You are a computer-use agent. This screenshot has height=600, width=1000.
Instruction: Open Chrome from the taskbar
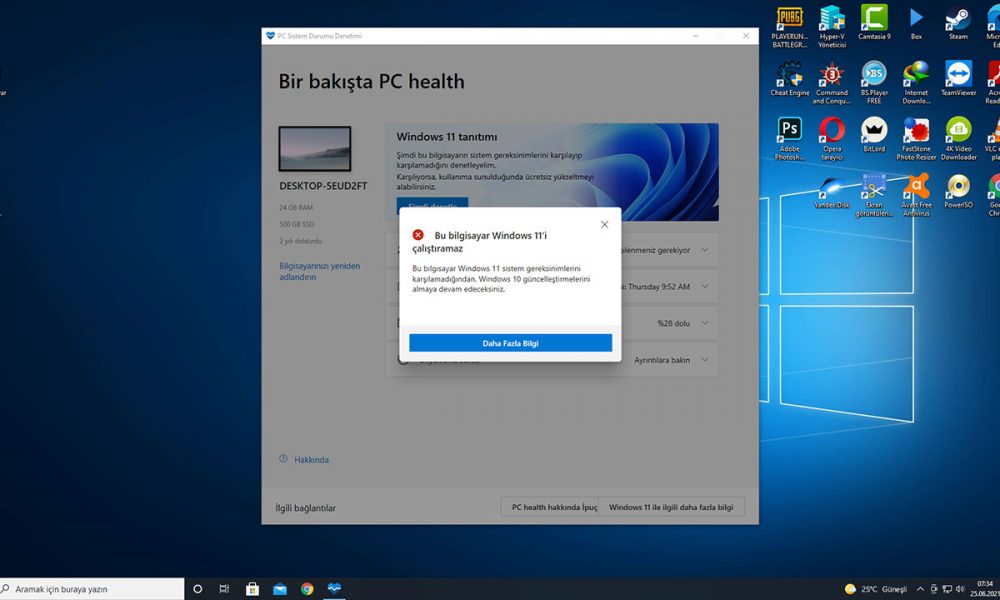[x=306, y=589]
